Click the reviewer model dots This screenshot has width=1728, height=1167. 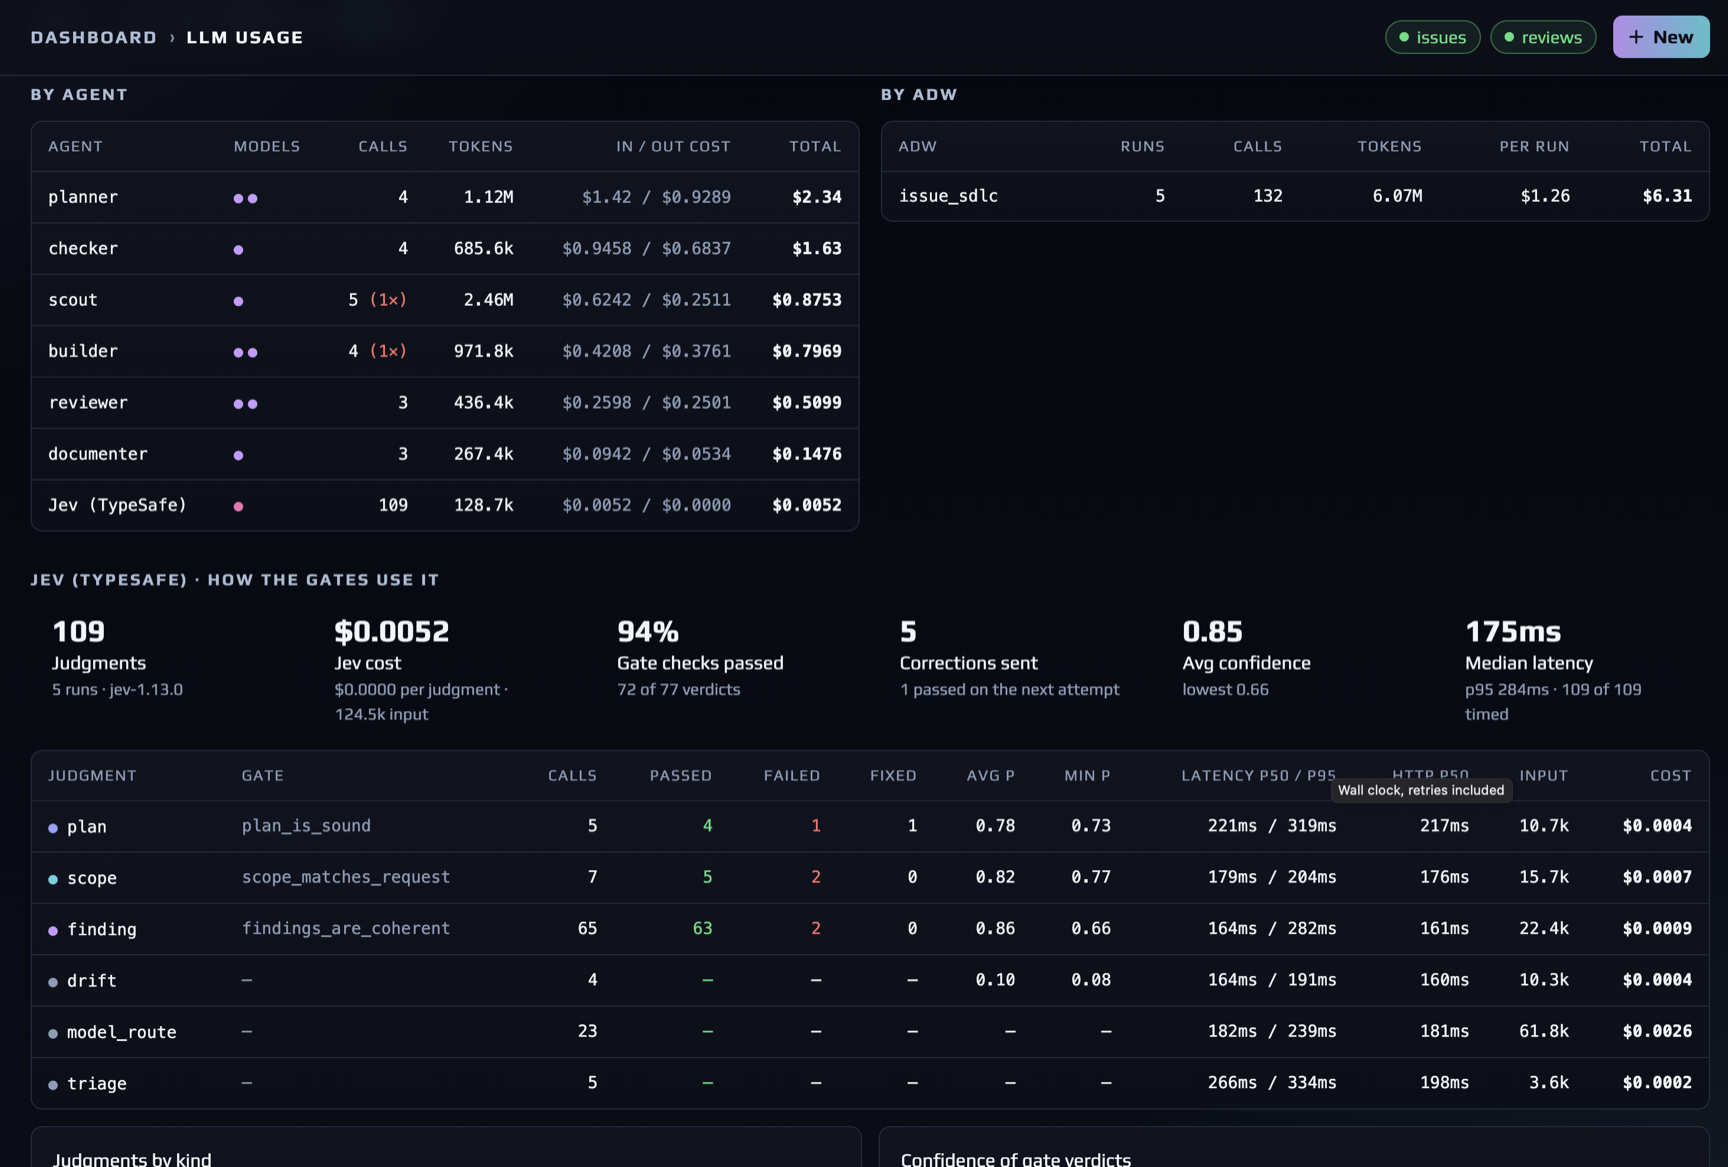pyautogui.click(x=246, y=403)
